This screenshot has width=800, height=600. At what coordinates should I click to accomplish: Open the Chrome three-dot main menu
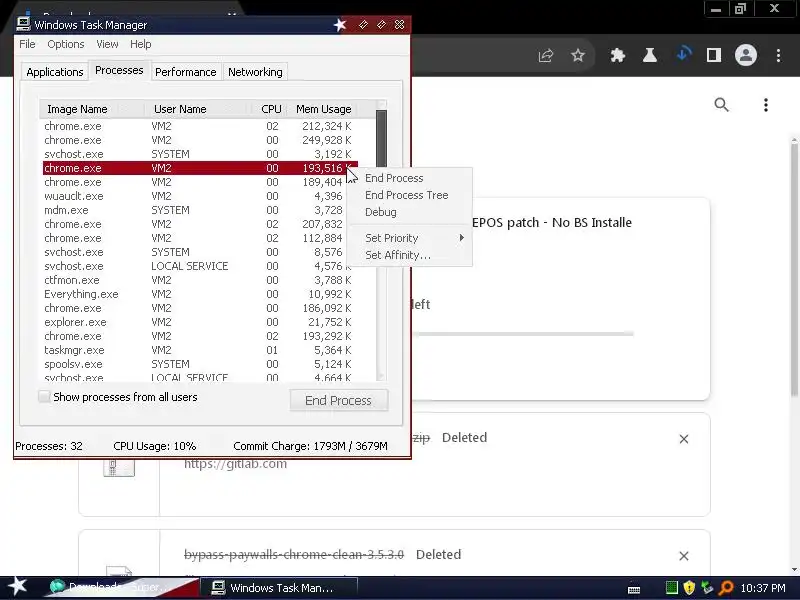coord(778,55)
